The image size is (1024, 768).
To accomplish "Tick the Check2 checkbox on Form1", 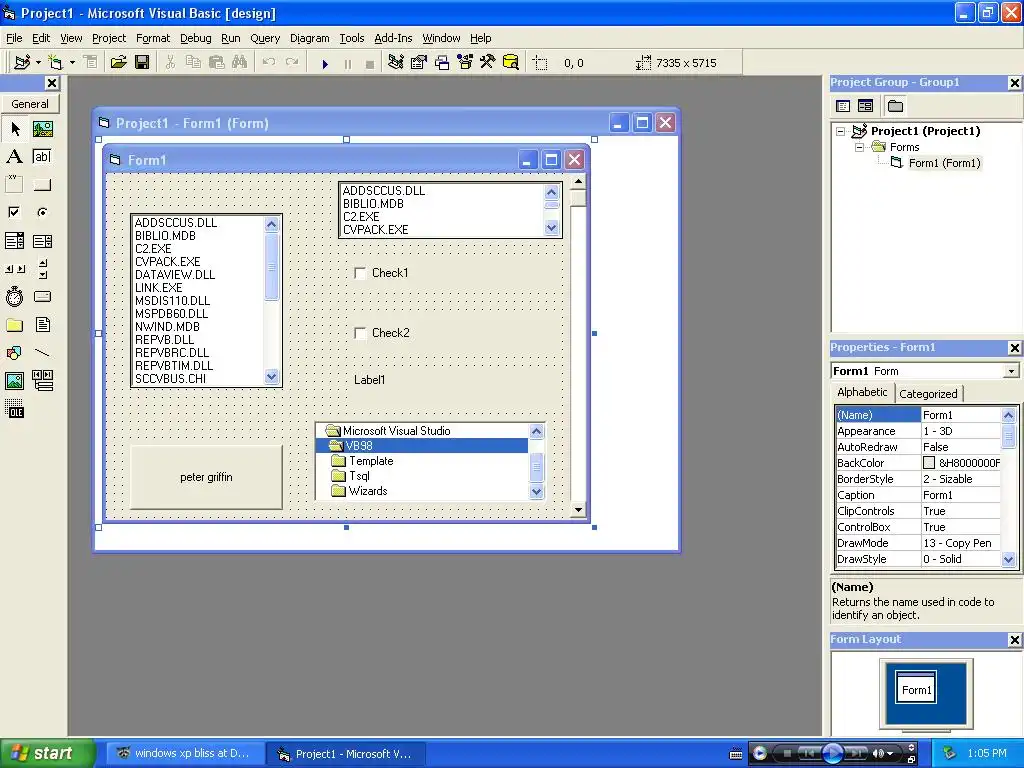I will [x=360, y=333].
